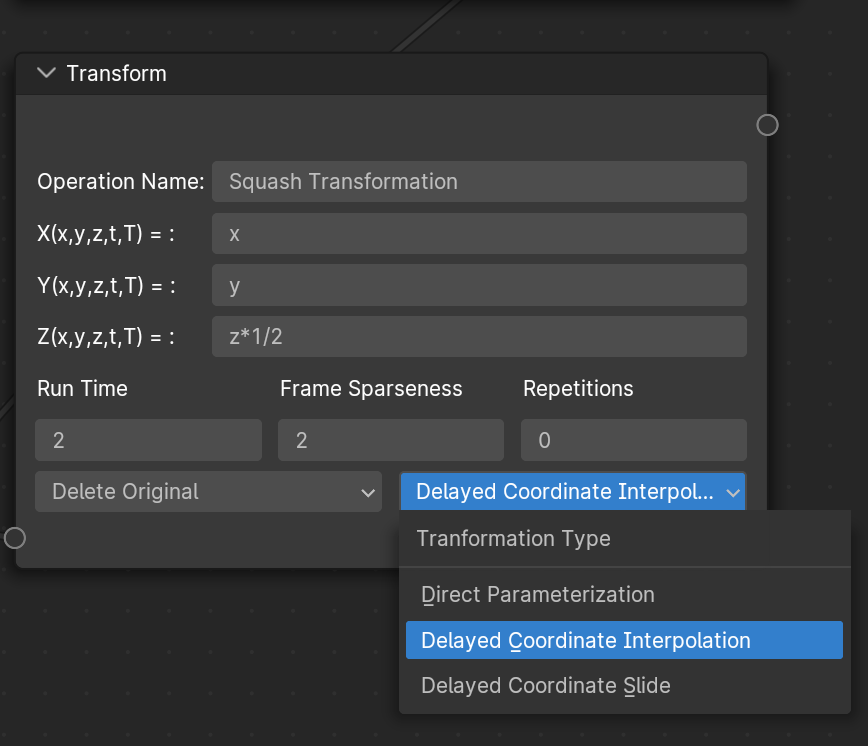The height and width of the screenshot is (746, 868).
Task: Click the Y(x,y,z,t,T) expression field
Action: point(479,286)
